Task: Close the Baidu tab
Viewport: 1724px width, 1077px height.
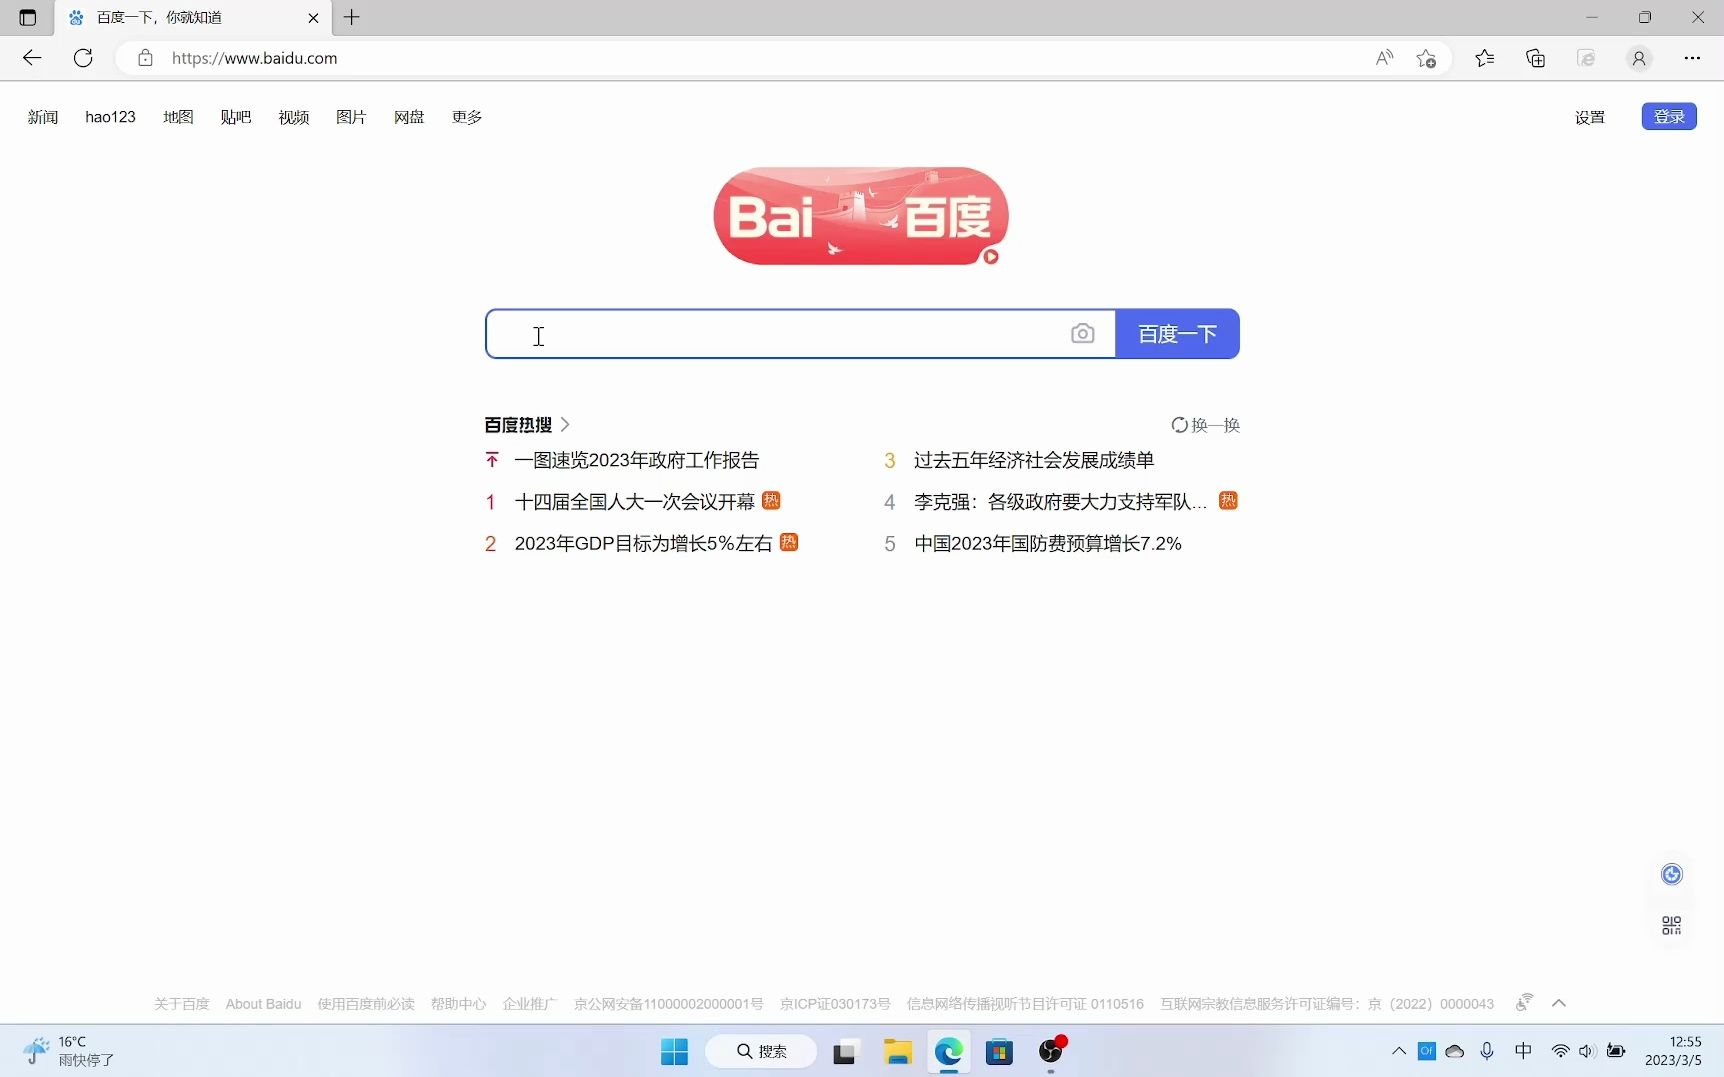Action: (313, 18)
